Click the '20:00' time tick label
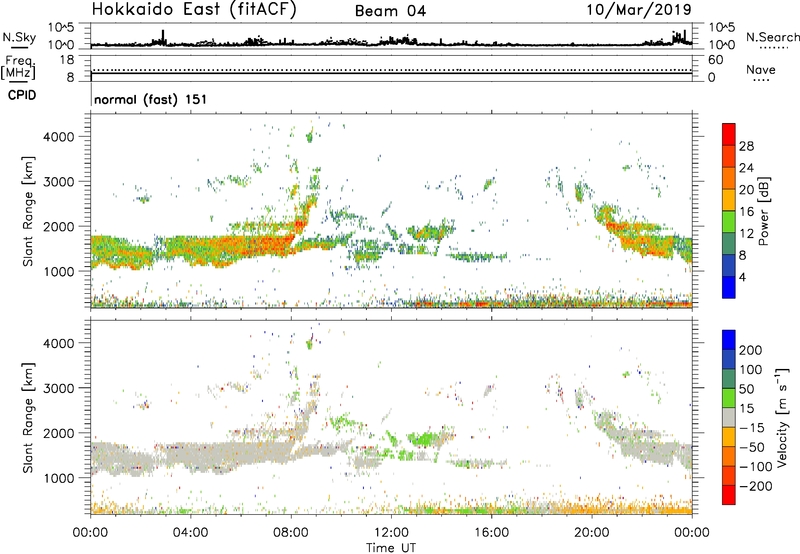Viewport: 800px width, 554px height. click(x=592, y=533)
